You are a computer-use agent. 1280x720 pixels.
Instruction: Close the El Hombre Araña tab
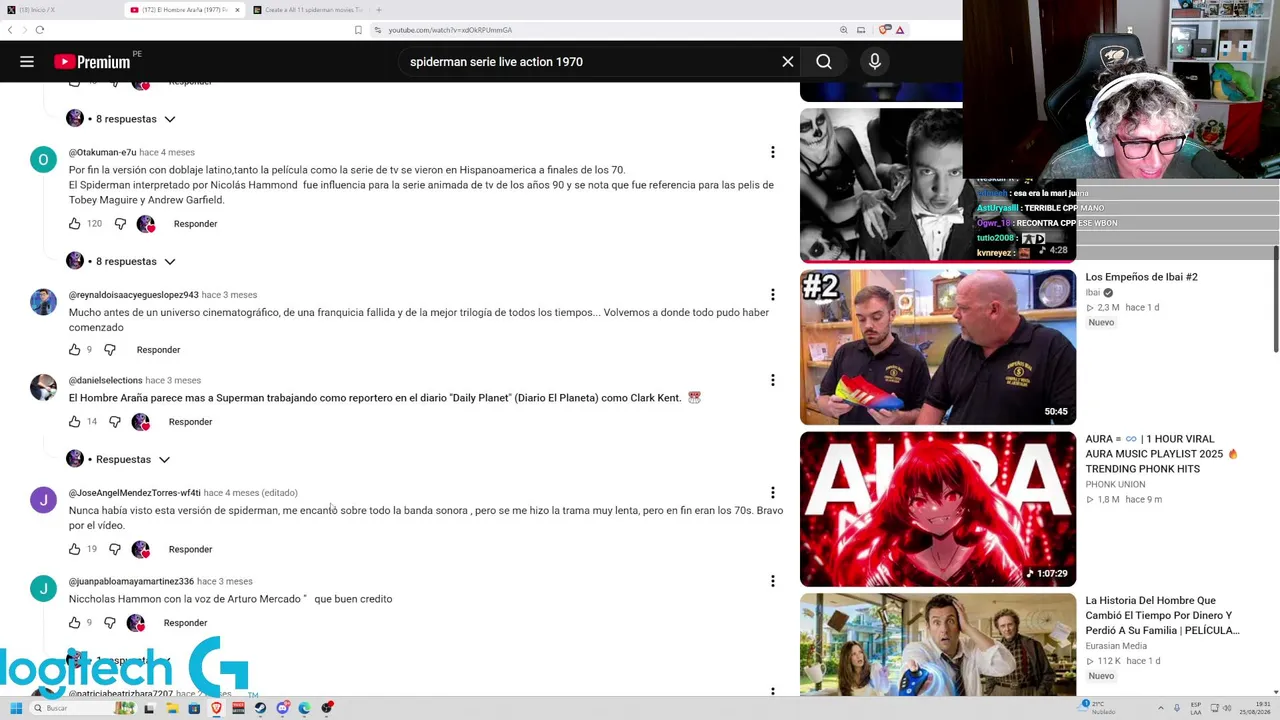point(236,10)
